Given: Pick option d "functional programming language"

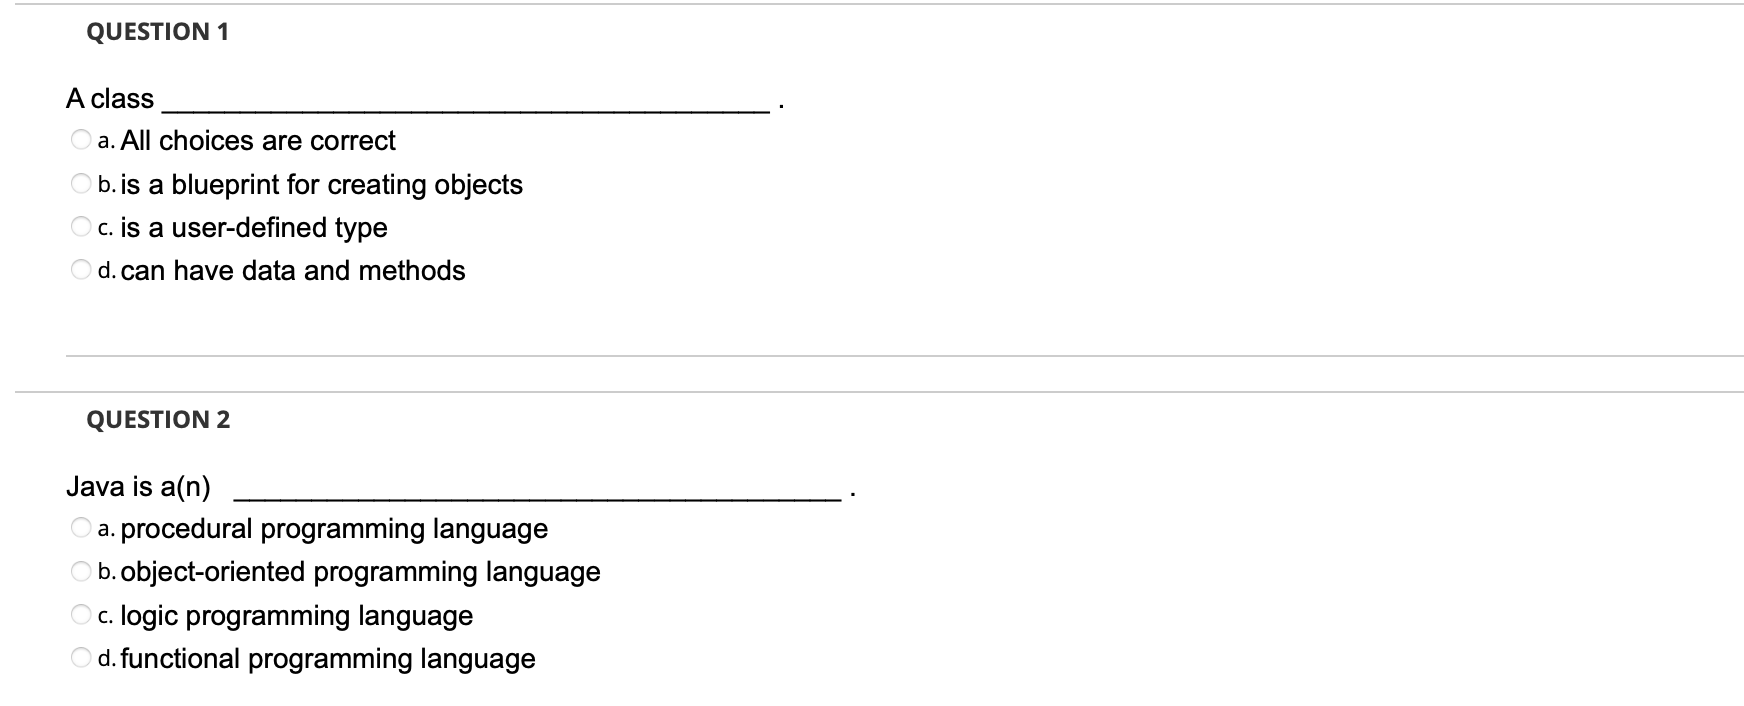Looking at the screenshot, I should pyautogui.click(x=79, y=657).
